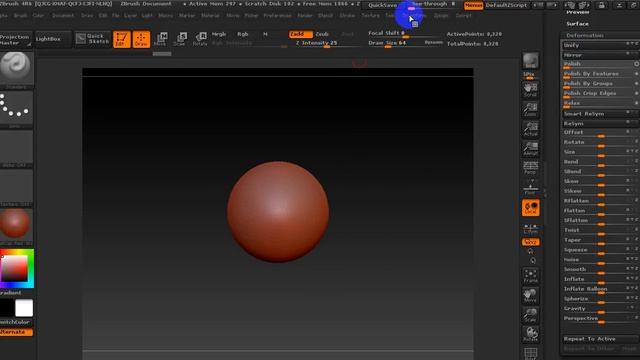The width and height of the screenshot is (640, 360).
Task: Toggle Zadd sculpt mode
Action: (x=301, y=34)
